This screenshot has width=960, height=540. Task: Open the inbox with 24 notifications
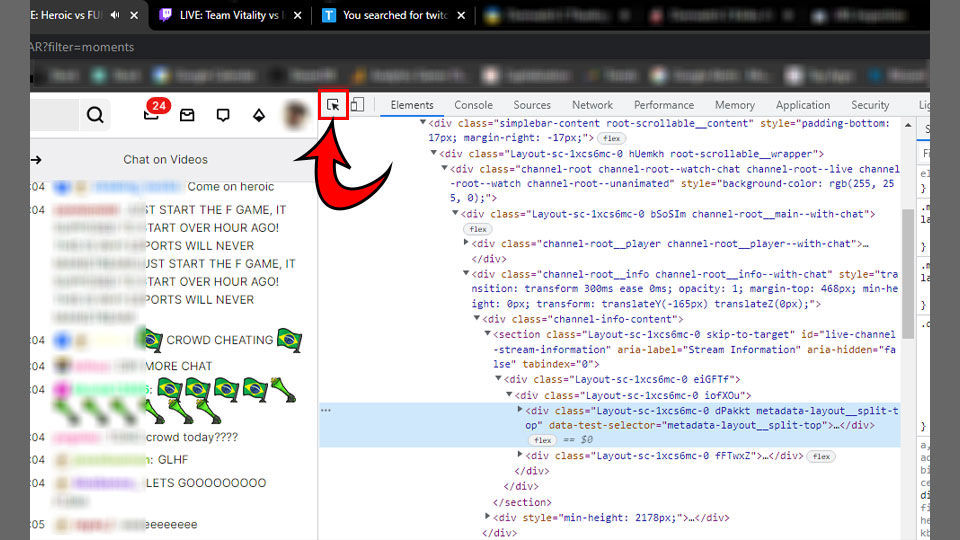point(152,113)
